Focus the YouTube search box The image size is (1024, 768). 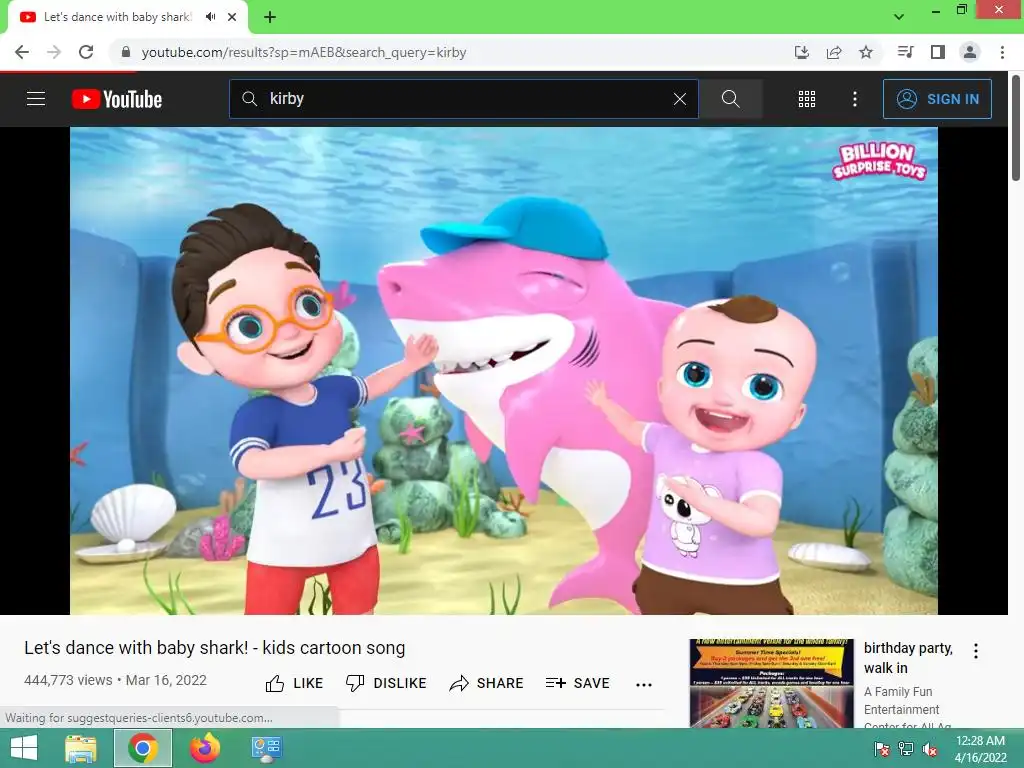pyautogui.click(x=464, y=99)
